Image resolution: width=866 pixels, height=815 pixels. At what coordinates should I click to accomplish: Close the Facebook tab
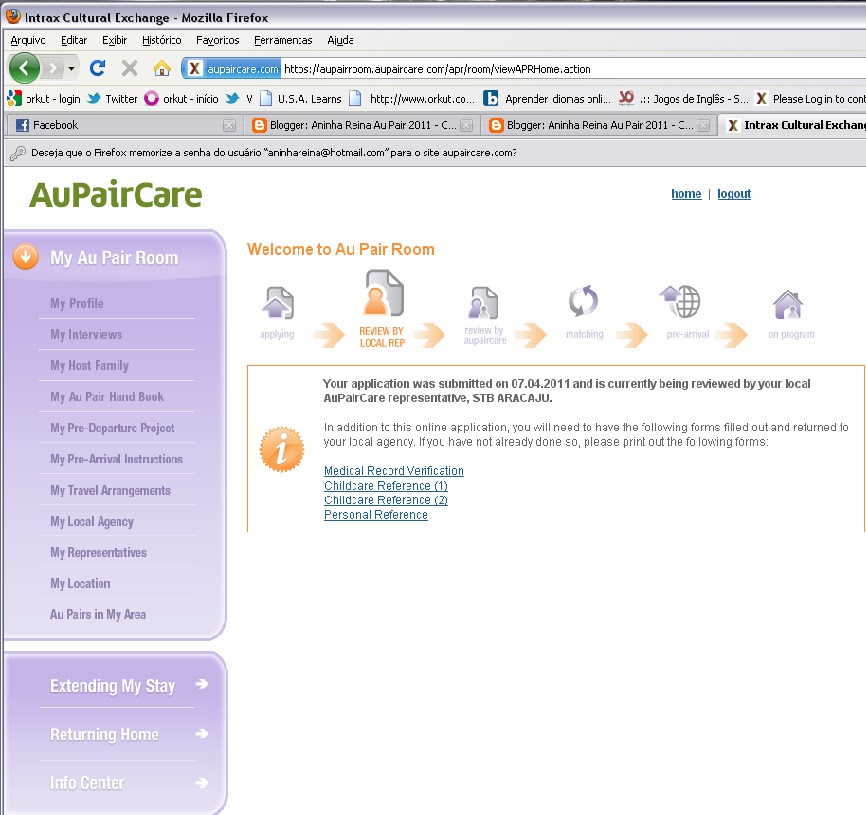click(x=229, y=125)
